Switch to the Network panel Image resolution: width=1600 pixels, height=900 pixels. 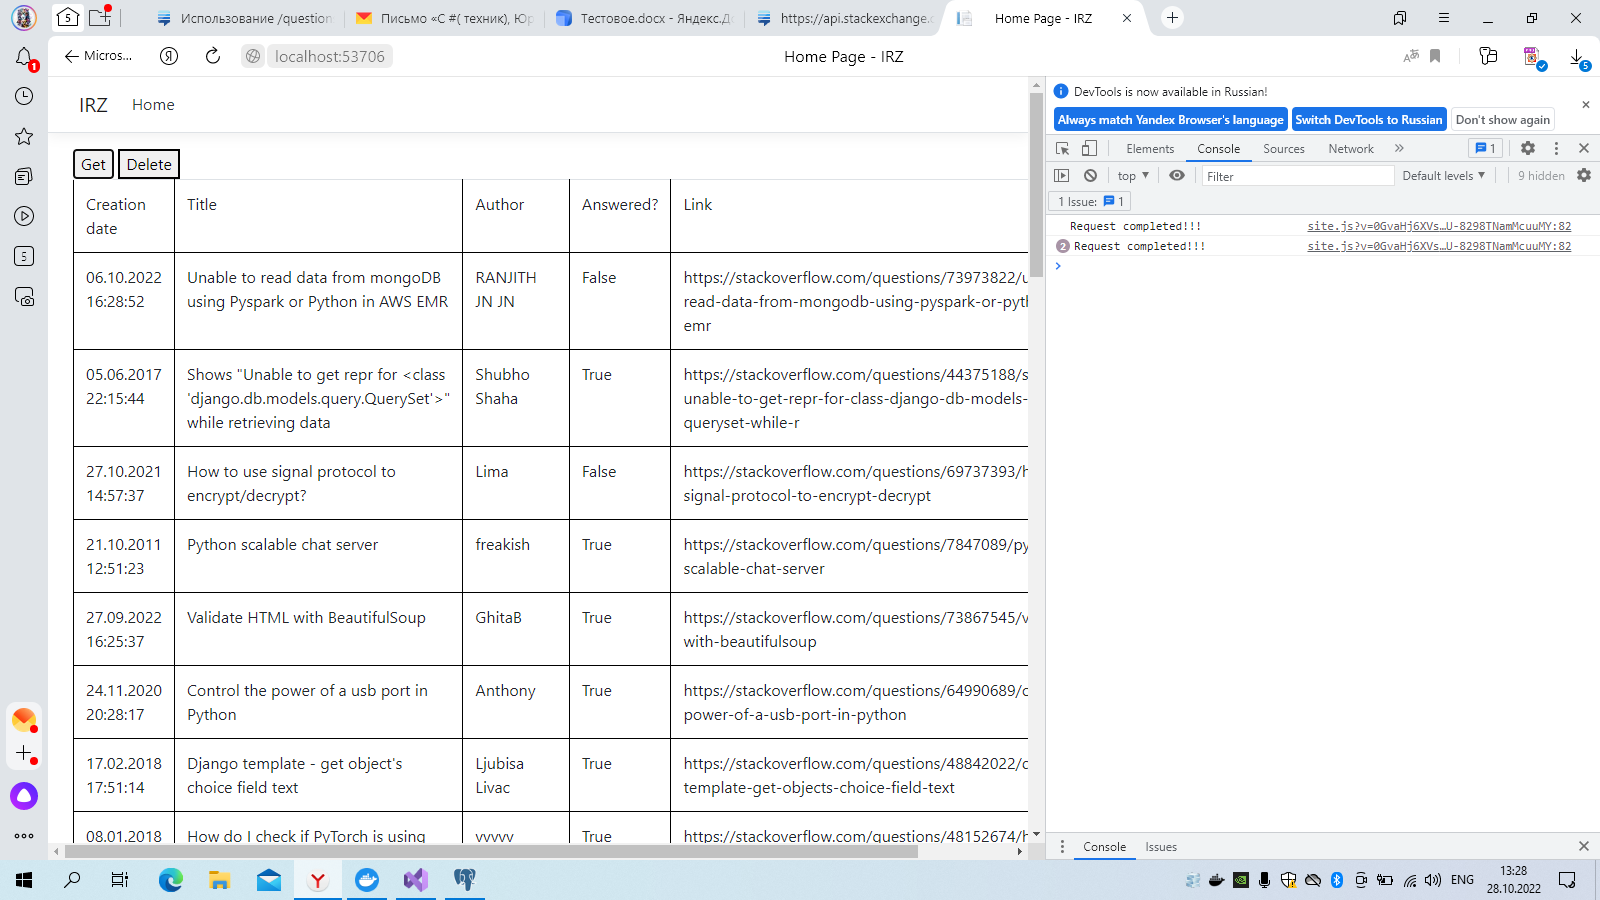click(x=1351, y=148)
